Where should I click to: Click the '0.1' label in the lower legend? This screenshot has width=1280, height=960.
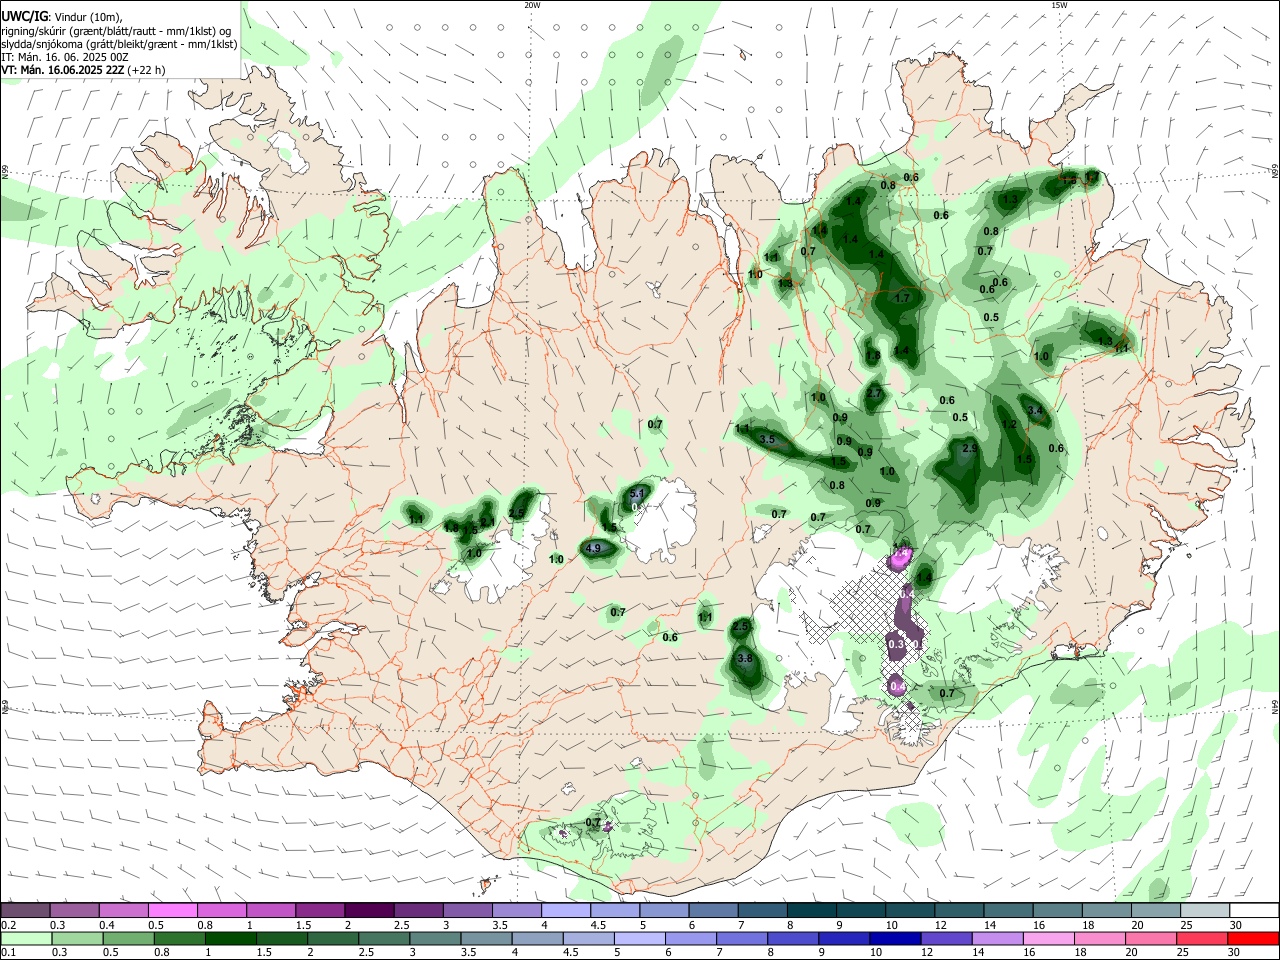tap(8, 952)
